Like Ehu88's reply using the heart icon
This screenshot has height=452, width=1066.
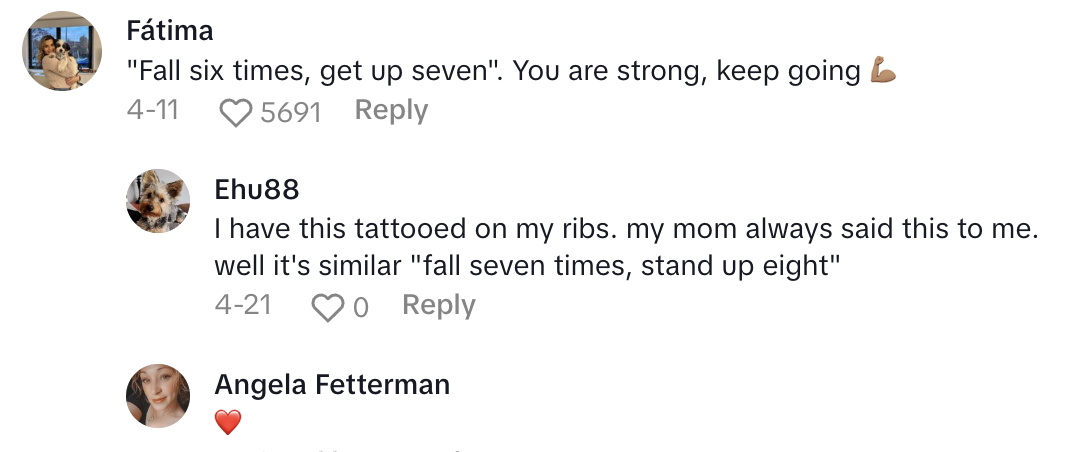(x=326, y=308)
